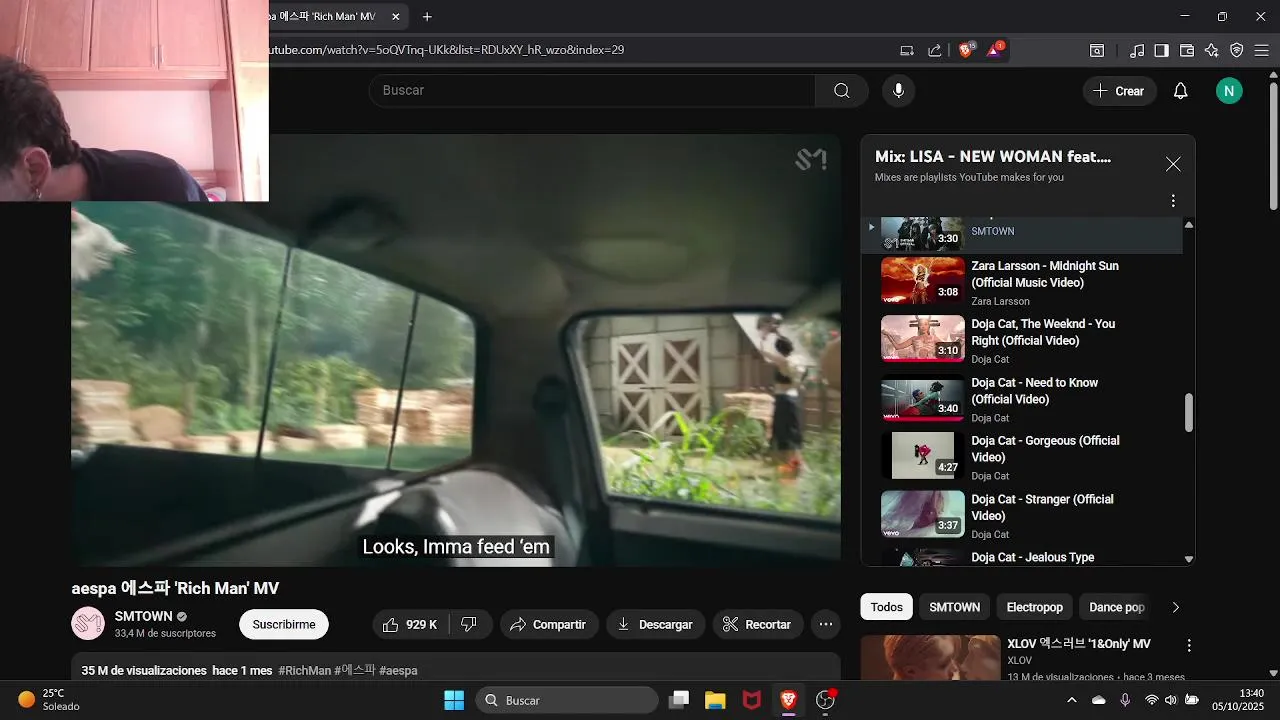Select the Electropop filter chip
The height and width of the screenshot is (720, 1280).
1034,607
